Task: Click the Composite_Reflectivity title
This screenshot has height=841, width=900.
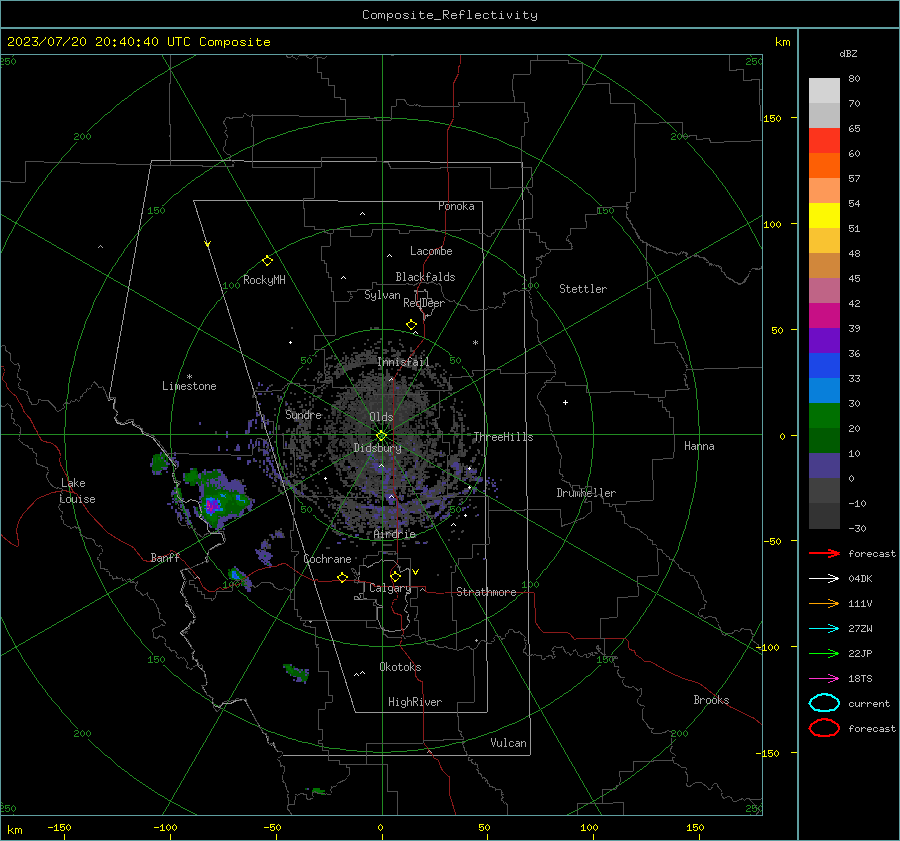Action: tap(450, 15)
